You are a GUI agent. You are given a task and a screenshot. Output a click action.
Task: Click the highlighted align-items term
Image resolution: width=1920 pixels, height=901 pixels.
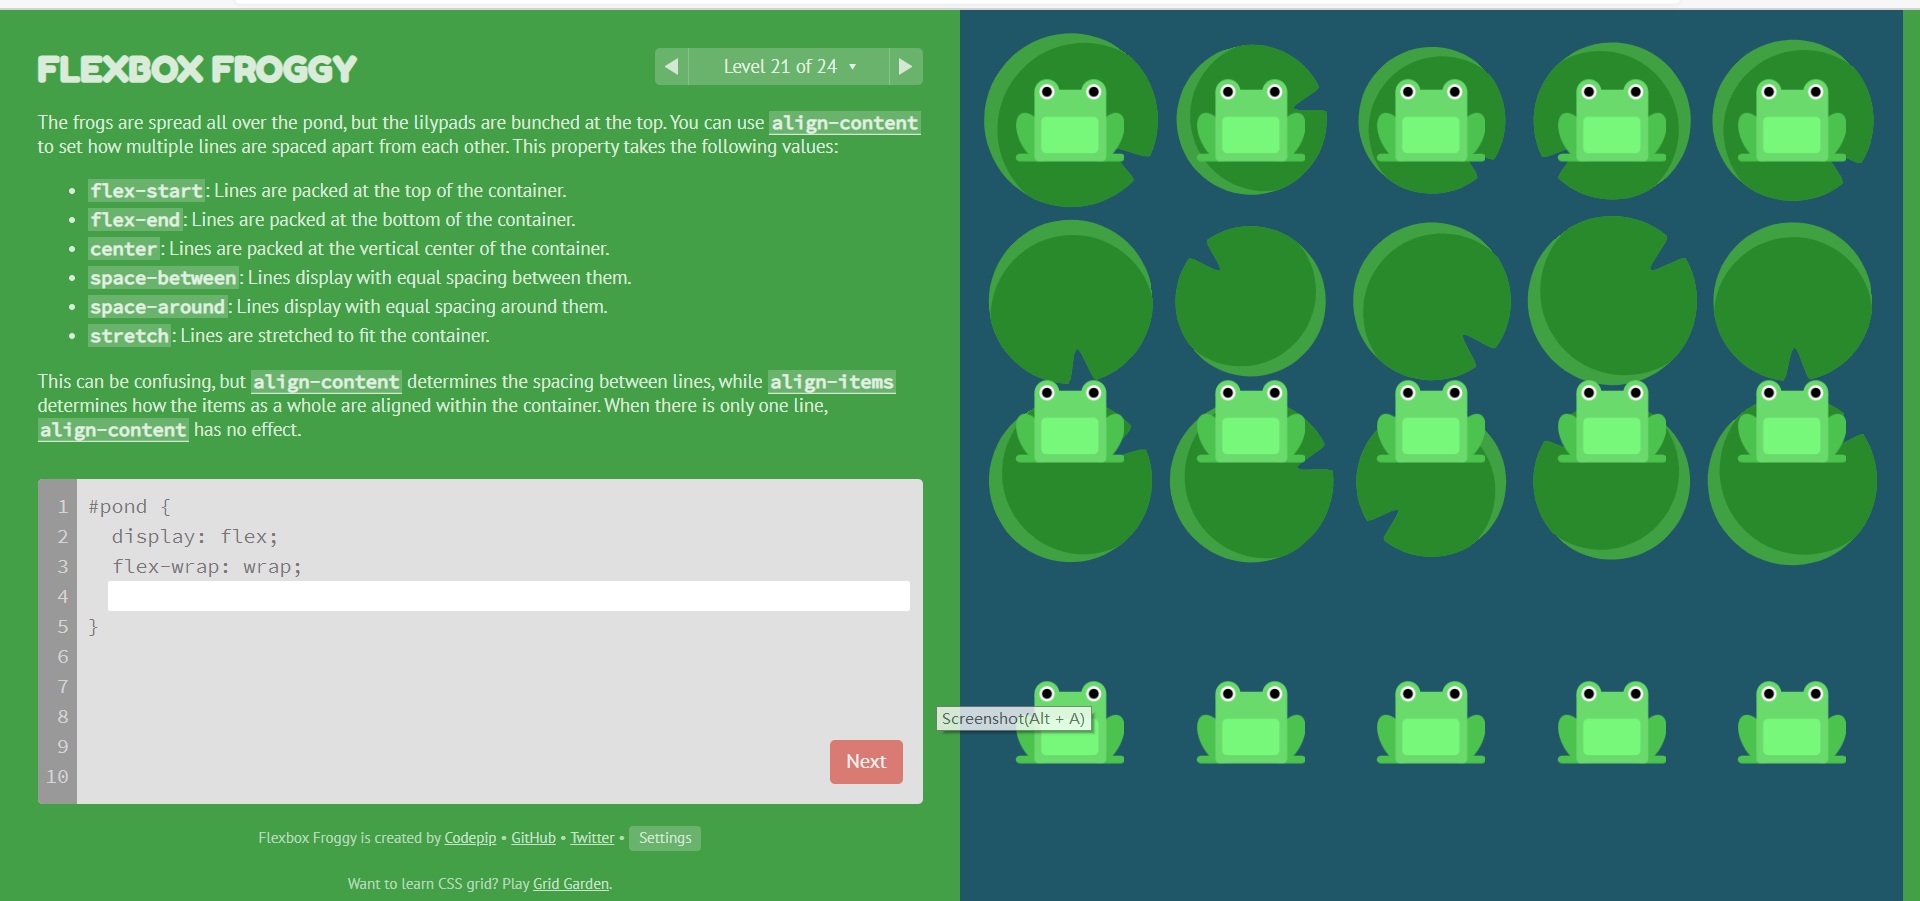pos(830,381)
